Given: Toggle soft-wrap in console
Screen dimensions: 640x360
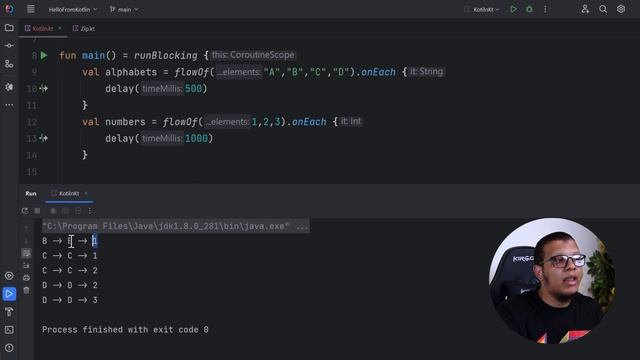Looking at the screenshot, I should (x=26, y=253).
